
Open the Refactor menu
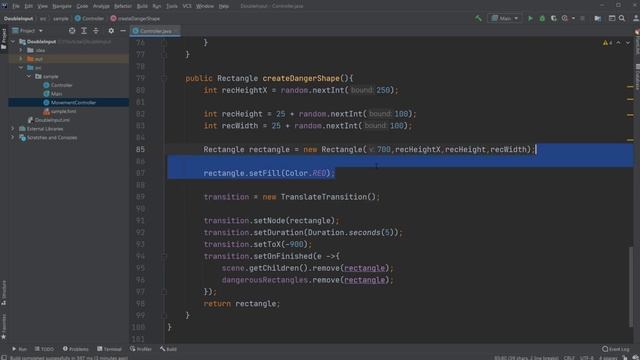coord(122,6)
